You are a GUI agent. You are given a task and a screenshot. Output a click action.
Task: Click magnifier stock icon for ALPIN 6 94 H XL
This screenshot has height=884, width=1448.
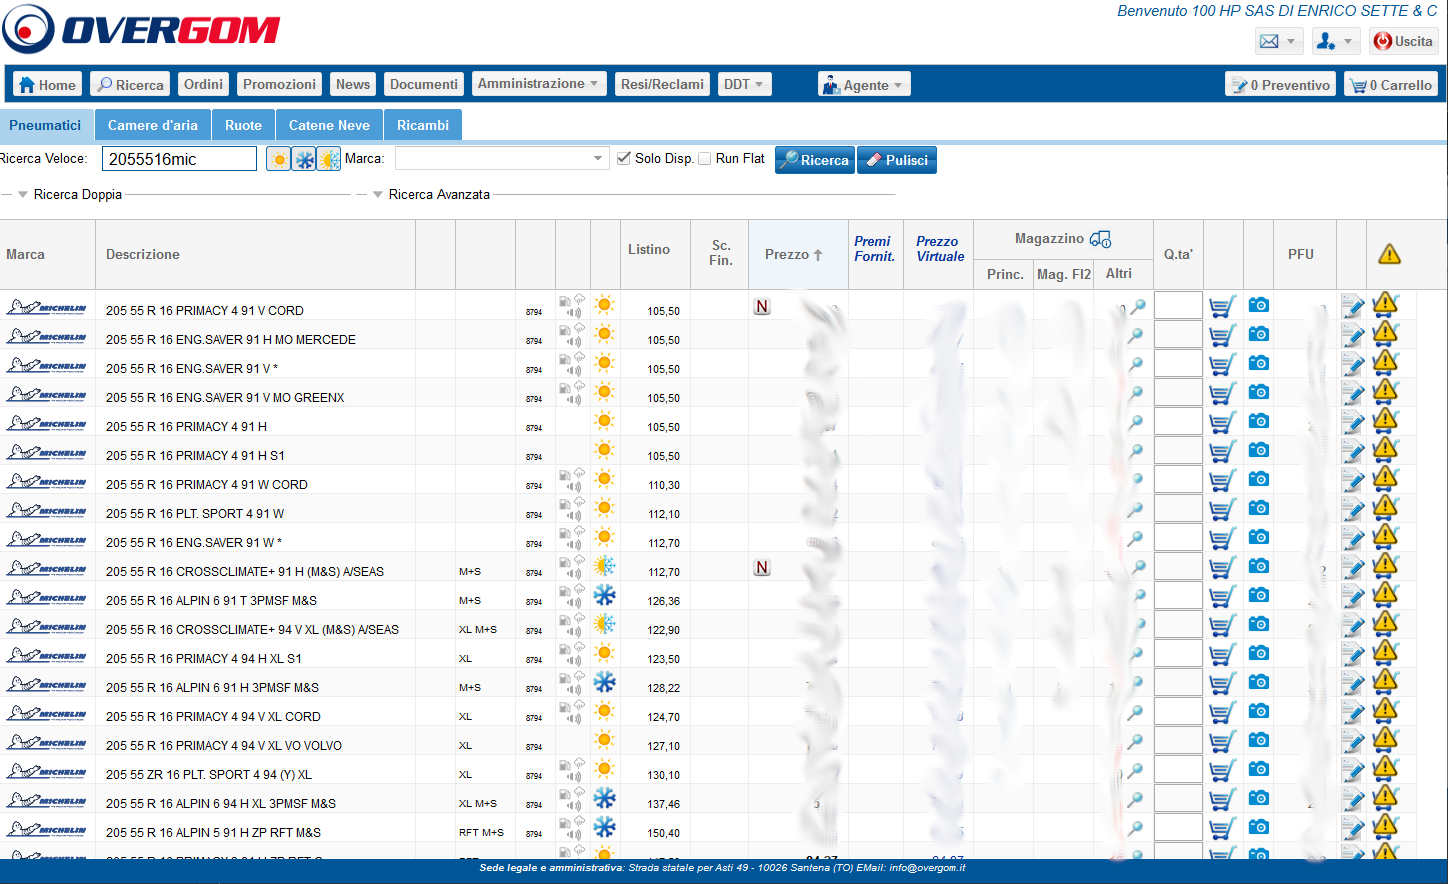[1136, 800]
